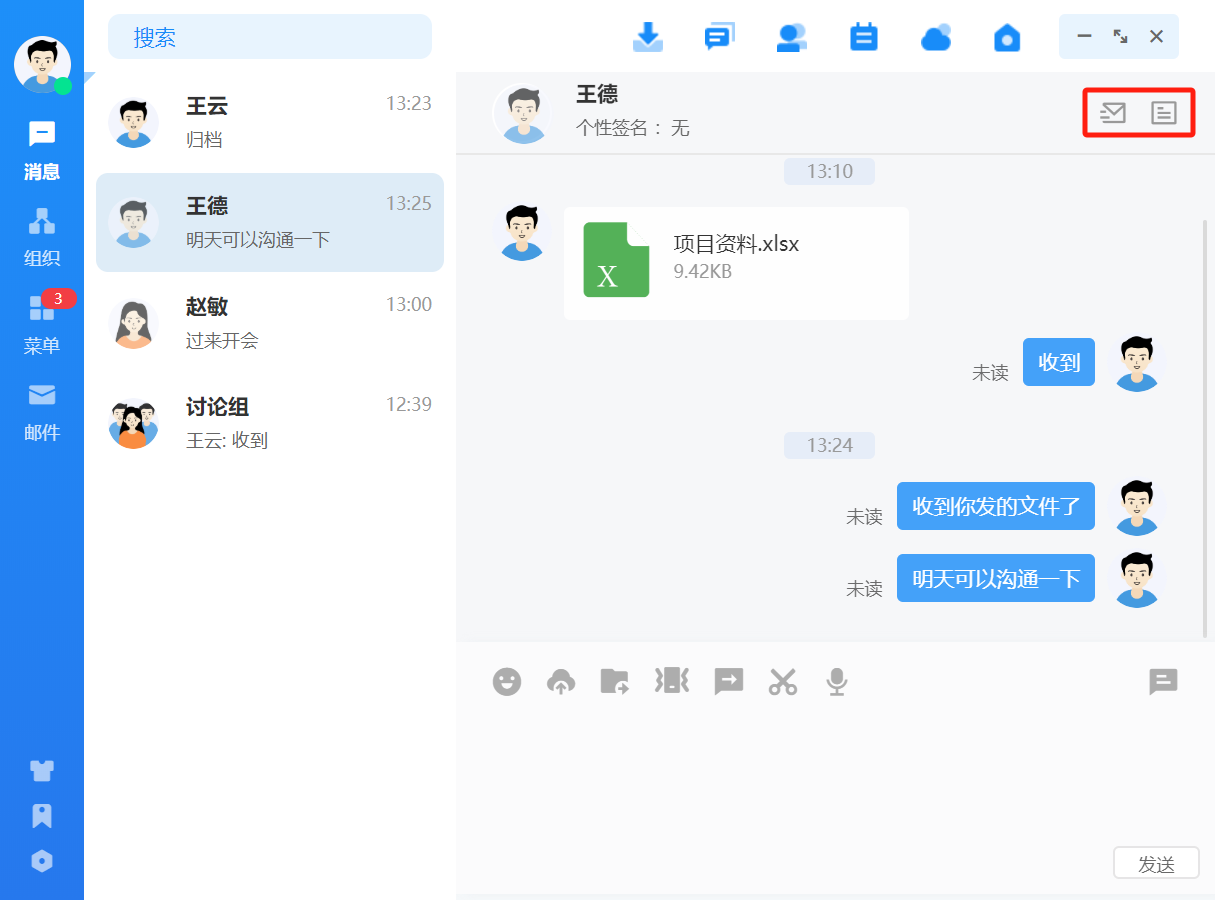The height and width of the screenshot is (900, 1215).
Task: Click the send email icon in chat header
Action: (x=1112, y=113)
